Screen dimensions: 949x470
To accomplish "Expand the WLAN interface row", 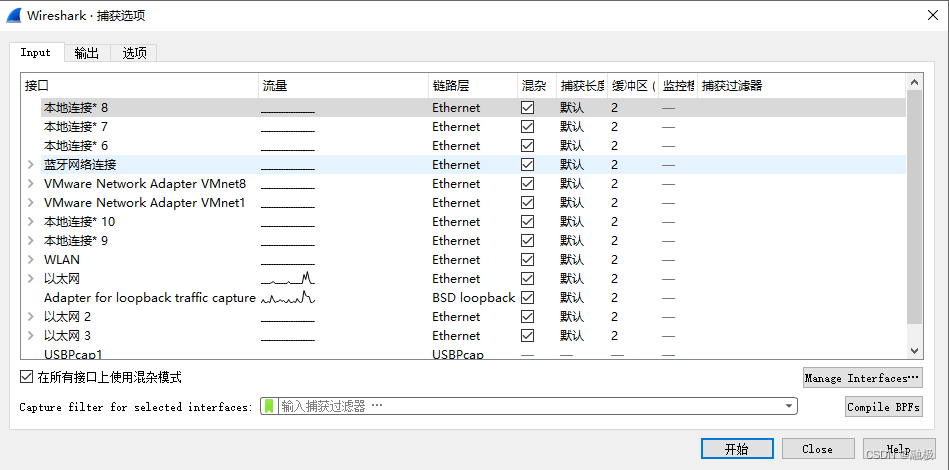I will coord(31,259).
